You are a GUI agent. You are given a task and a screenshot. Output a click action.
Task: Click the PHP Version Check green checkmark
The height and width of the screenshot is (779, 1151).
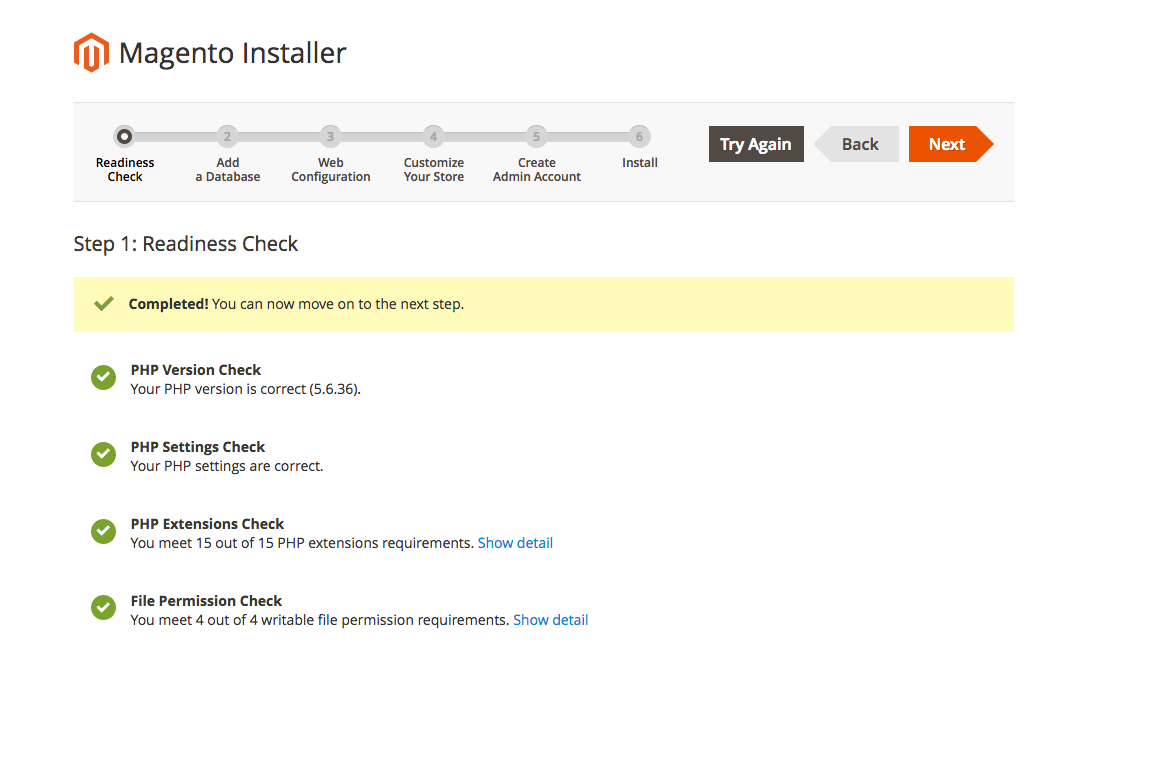(x=103, y=377)
